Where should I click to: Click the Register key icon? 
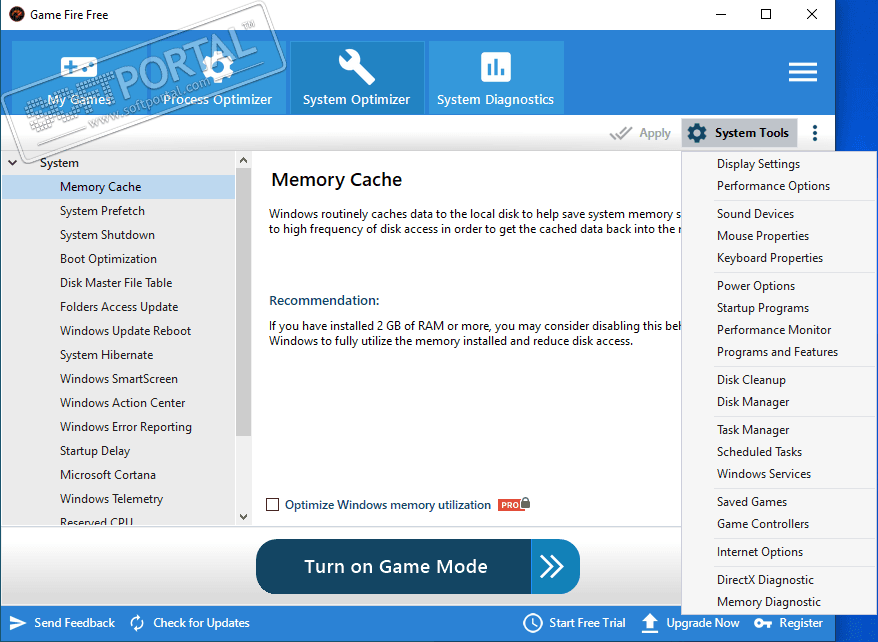763,623
